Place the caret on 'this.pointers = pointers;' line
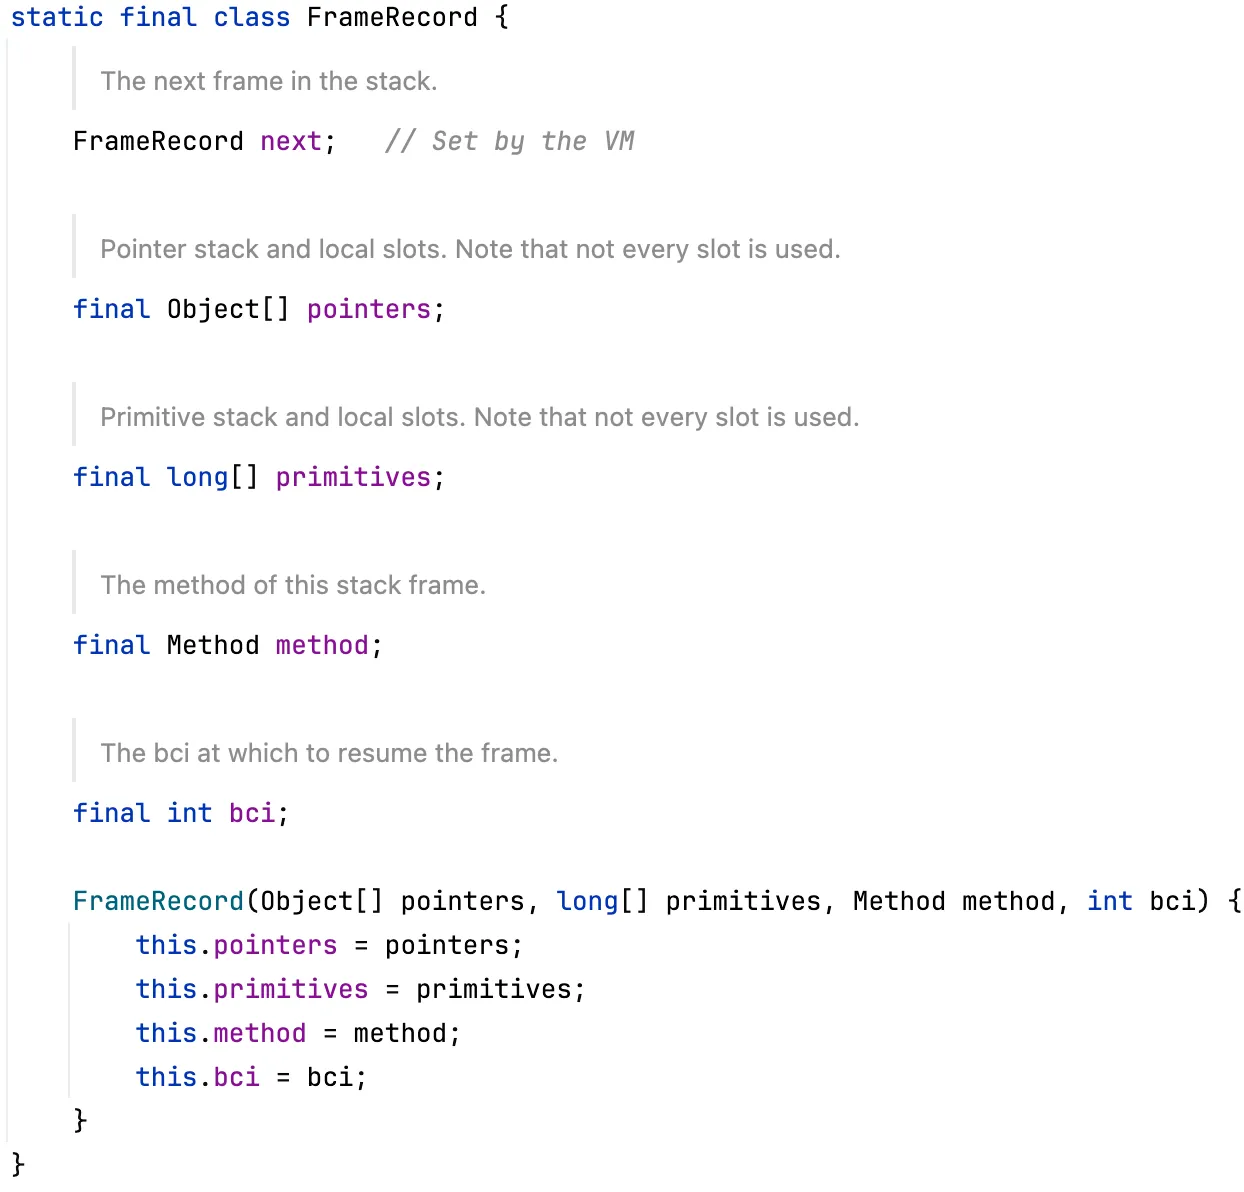The width and height of the screenshot is (1244, 1192). point(329,946)
